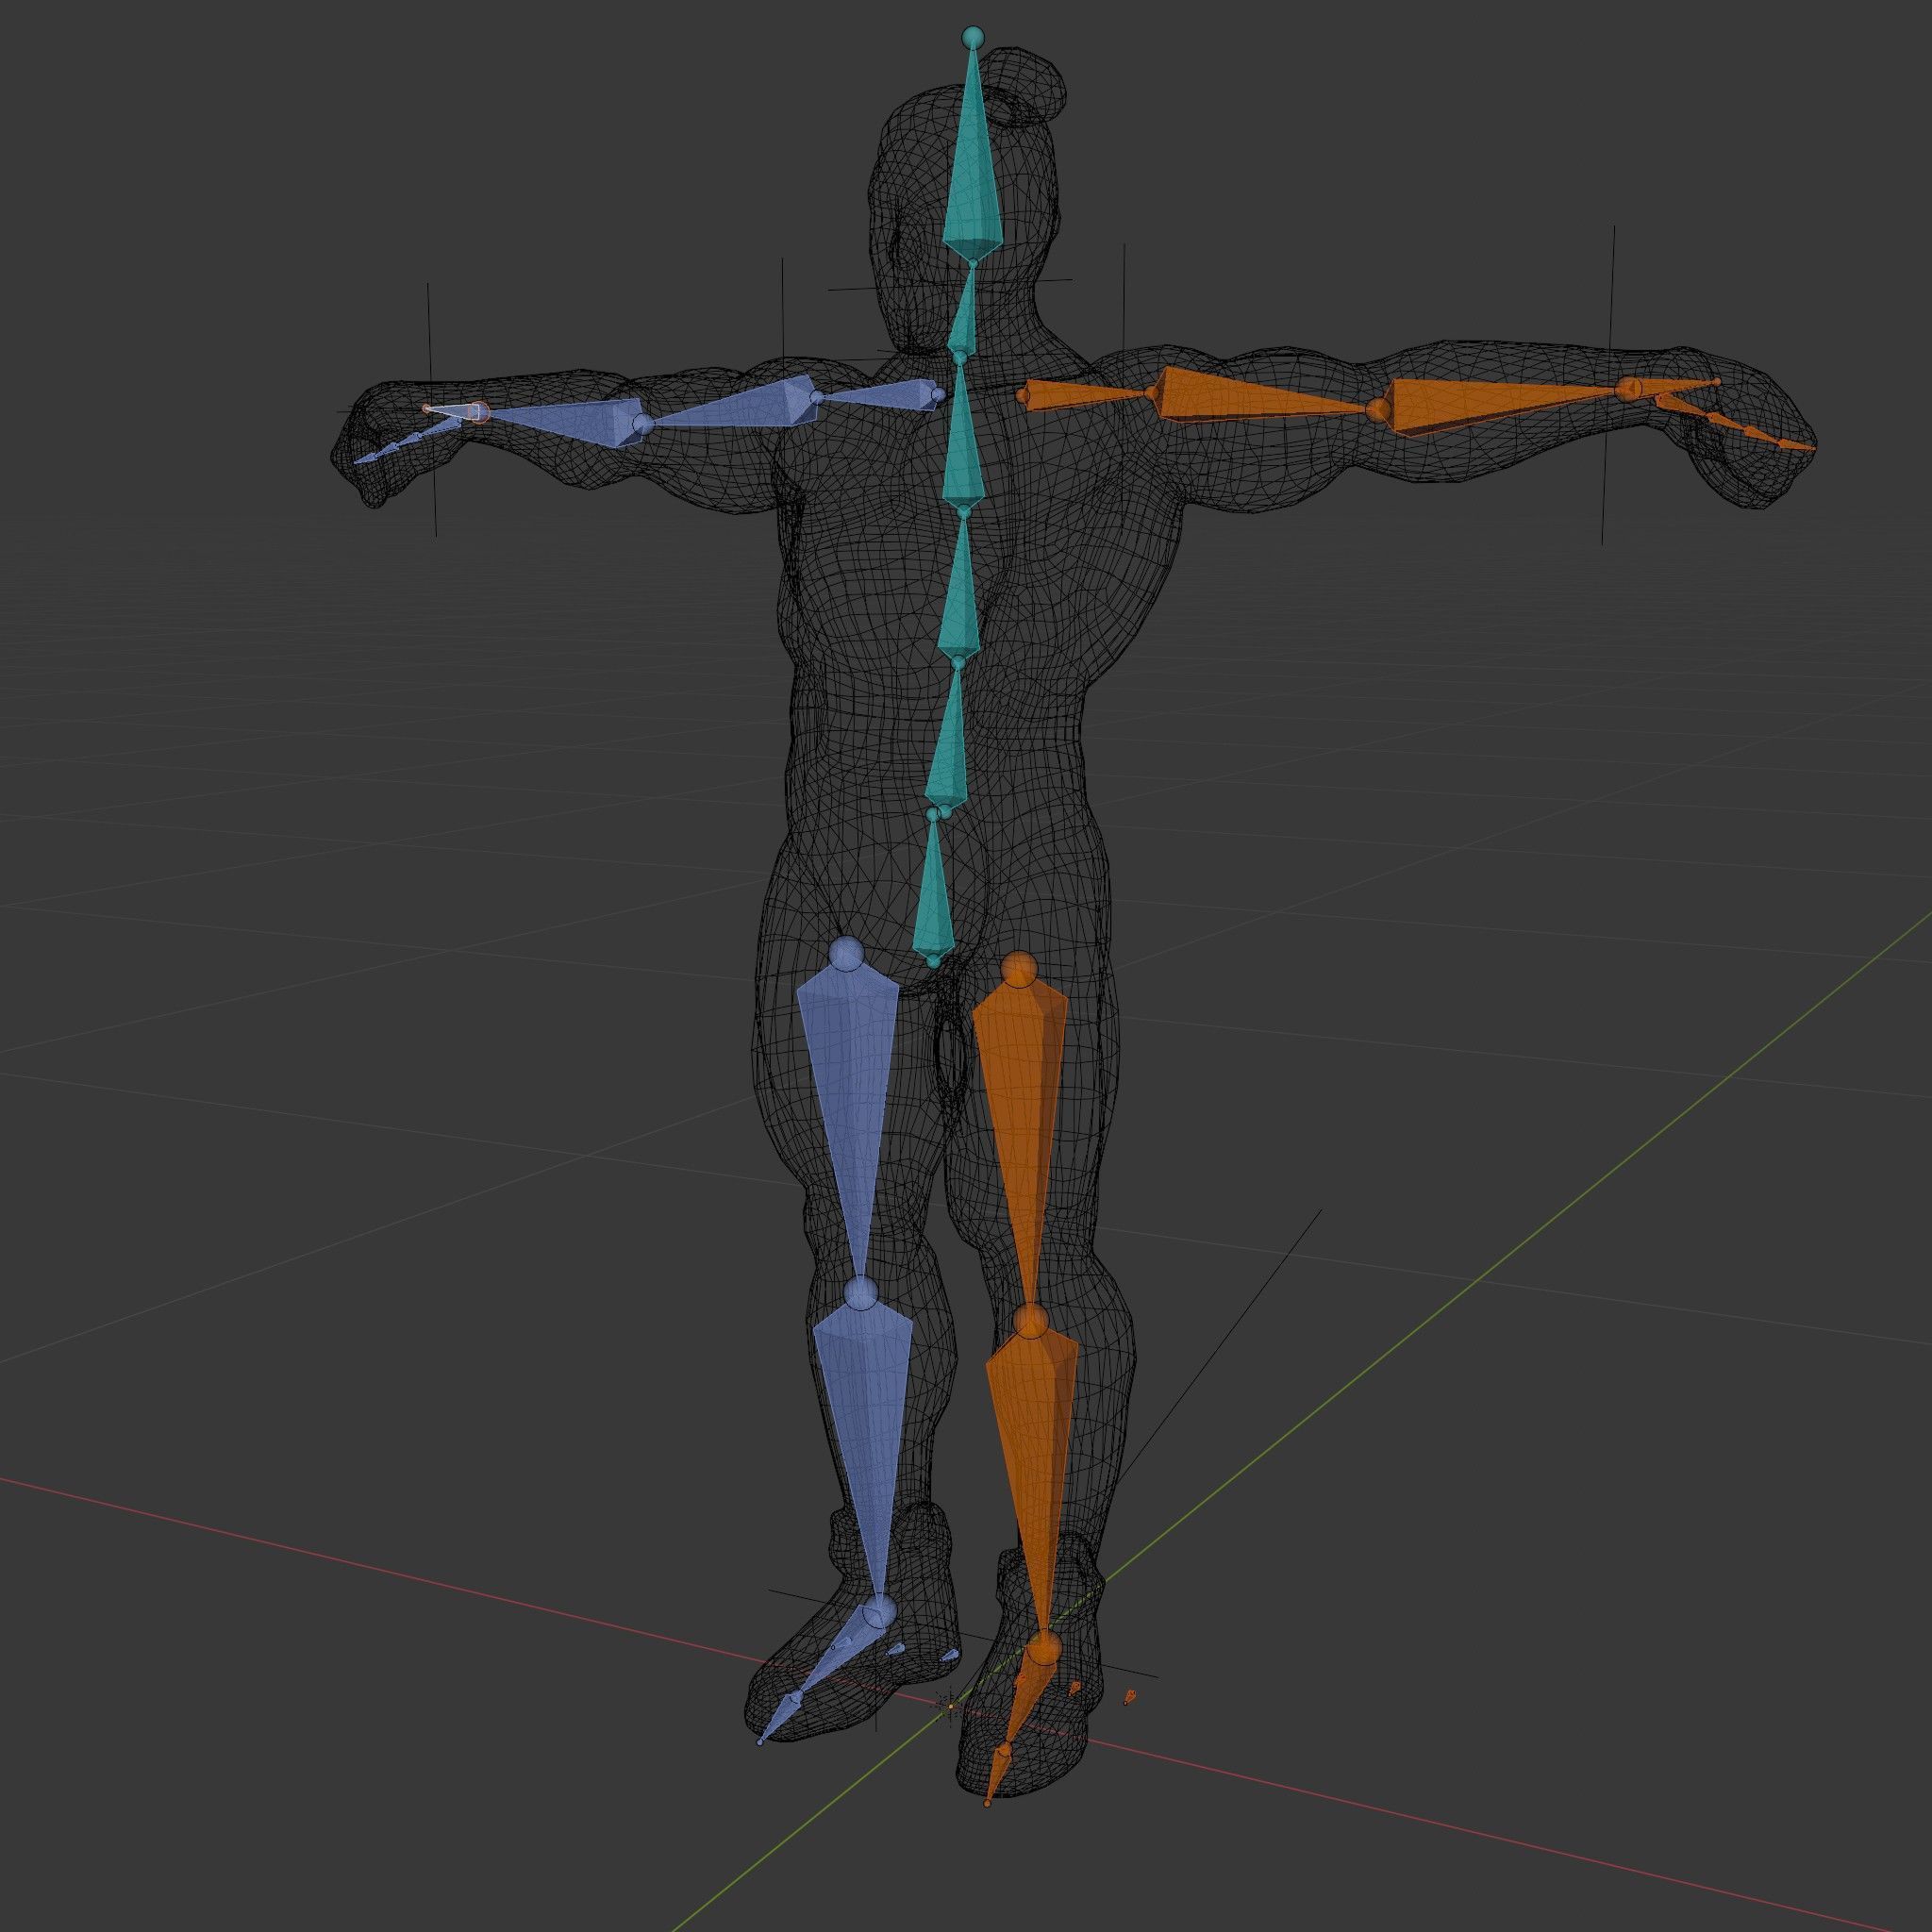Image resolution: width=1932 pixels, height=1932 pixels.
Task: Click the teal sphere at head bone tip
Action: [972, 38]
